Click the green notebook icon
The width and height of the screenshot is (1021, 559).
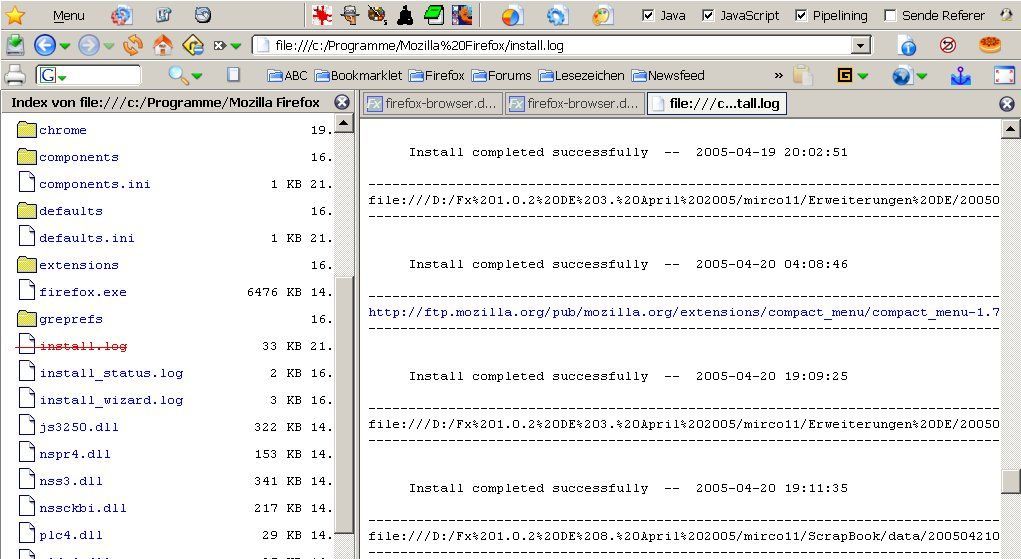[434, 15]
